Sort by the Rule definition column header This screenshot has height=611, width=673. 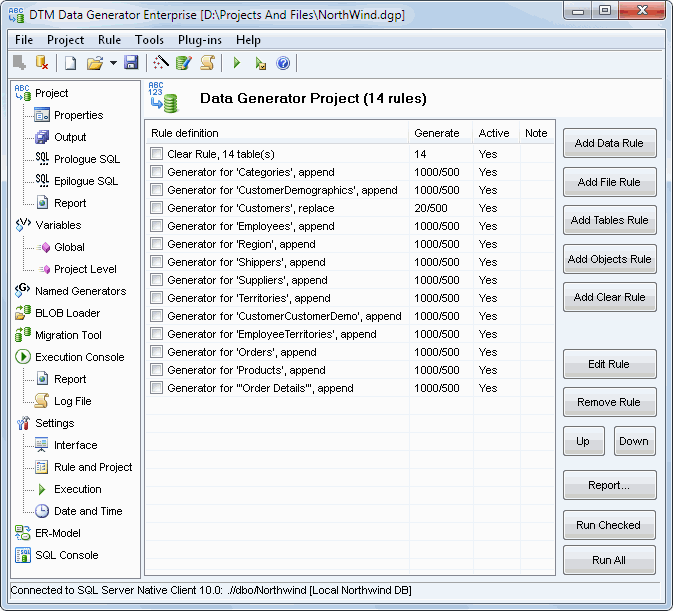tap(277, 133)
